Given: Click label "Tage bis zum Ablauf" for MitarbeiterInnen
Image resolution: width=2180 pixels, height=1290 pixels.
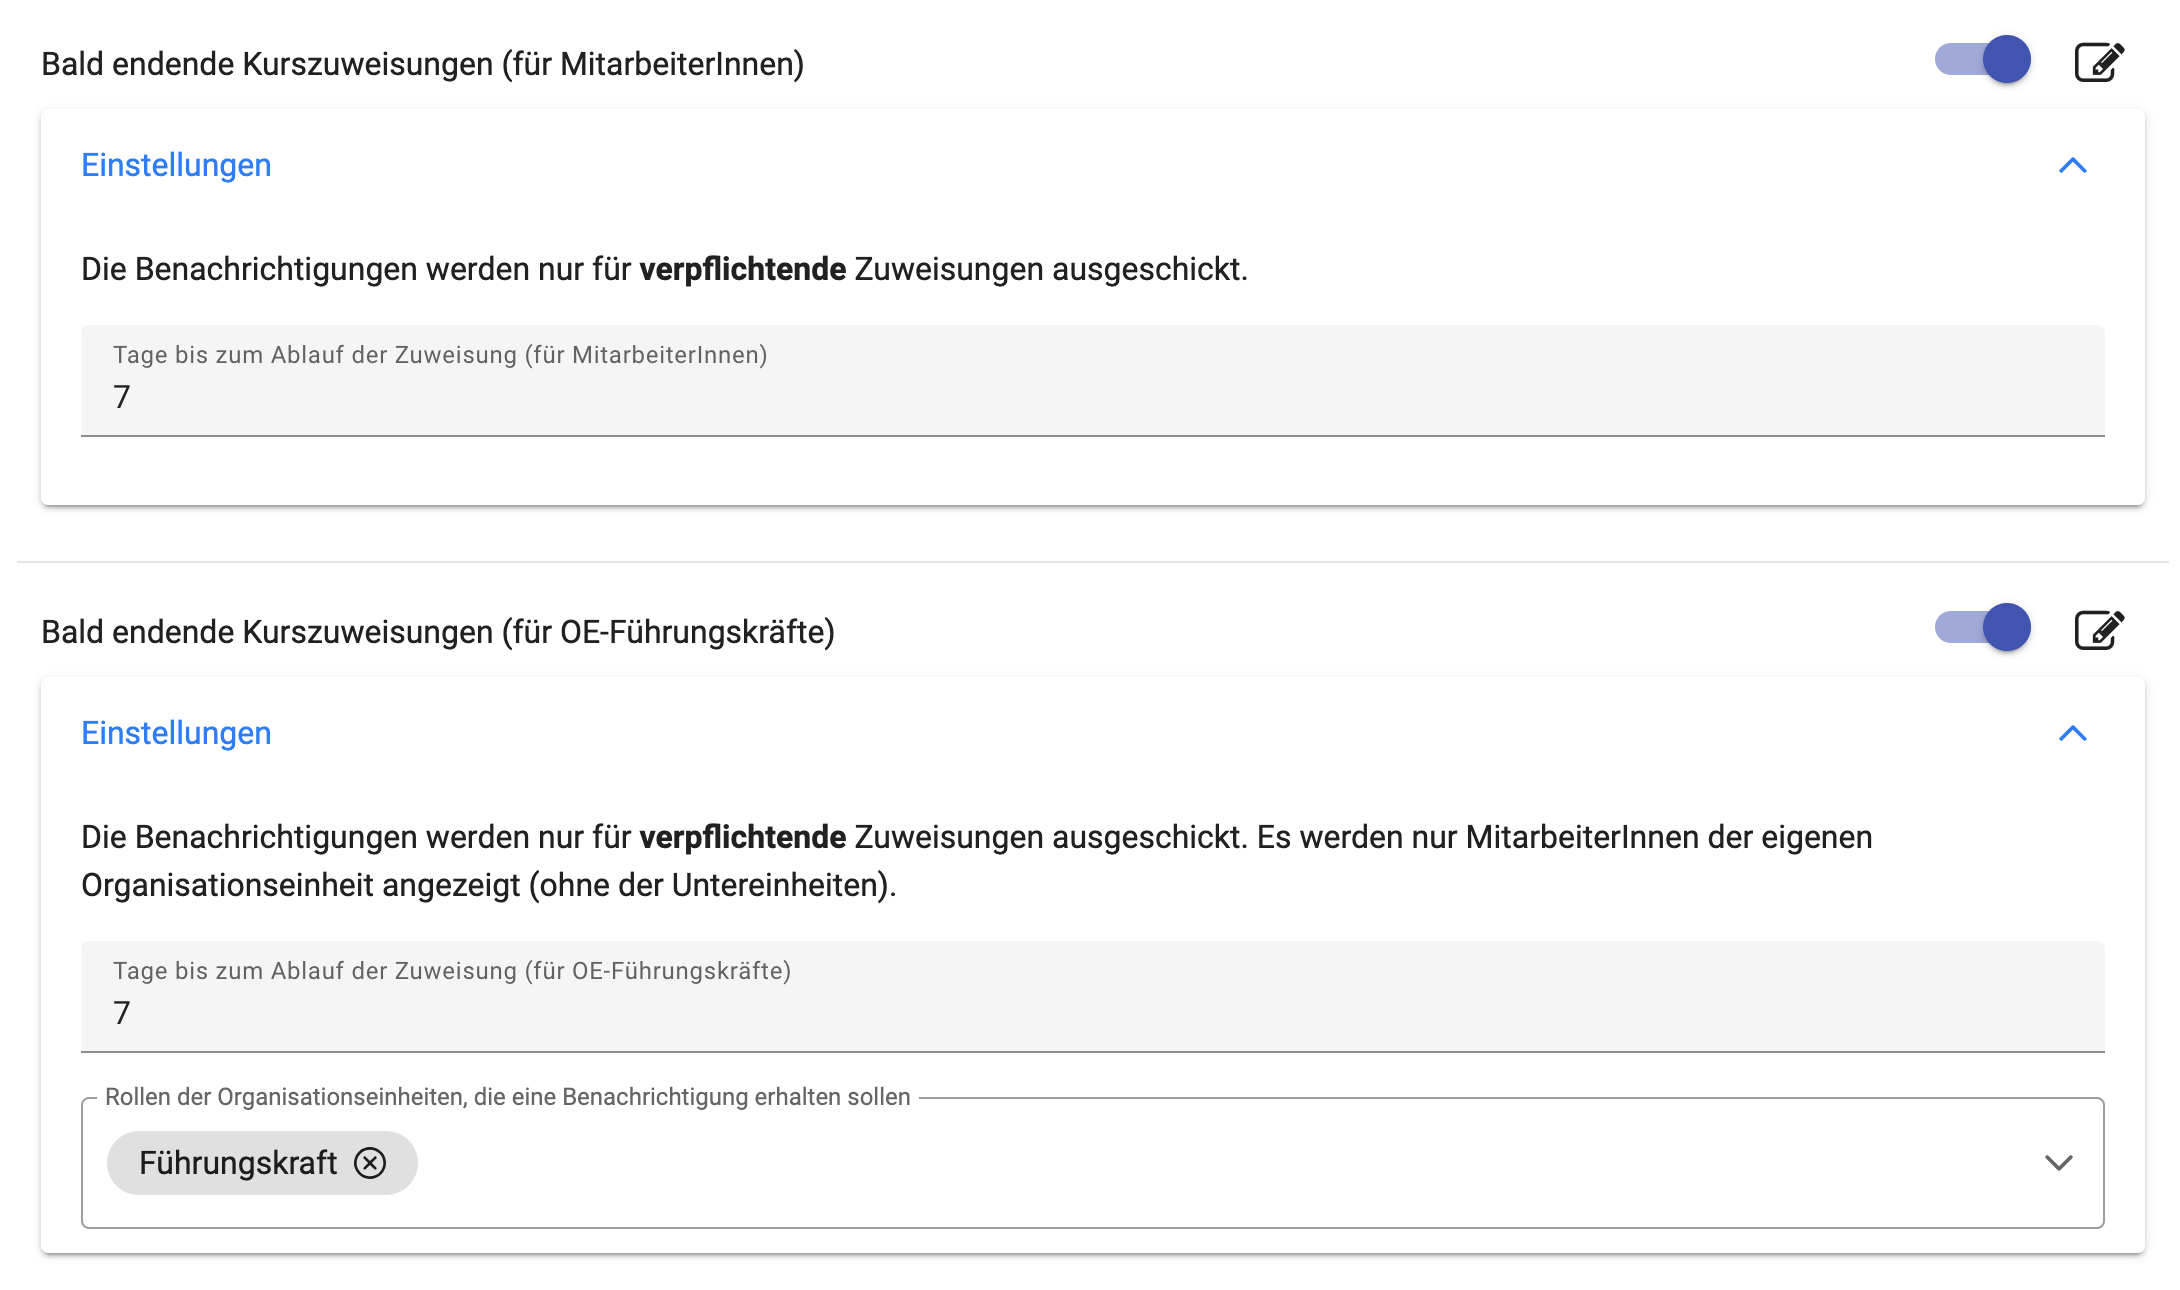Looking at the screenshot, I should click(440, 355).
